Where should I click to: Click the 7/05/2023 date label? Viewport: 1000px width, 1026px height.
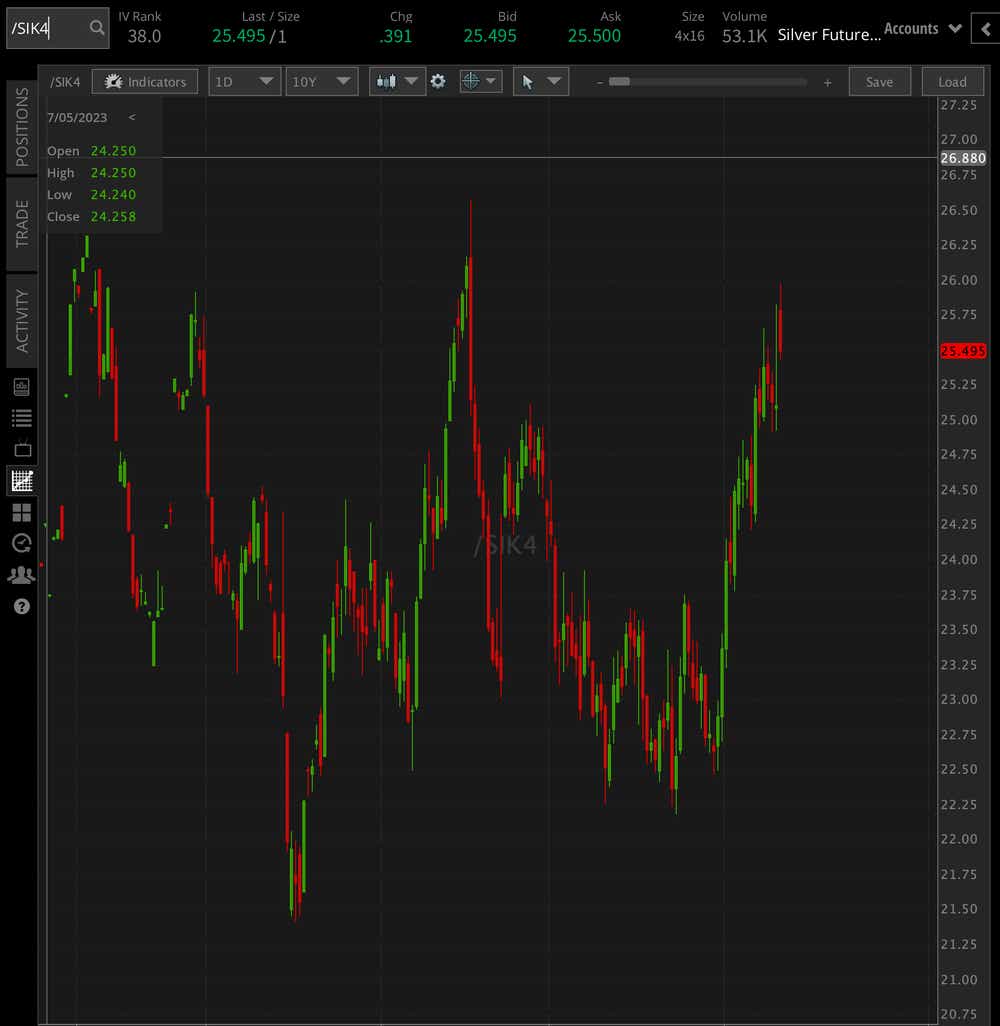[77, 118]
